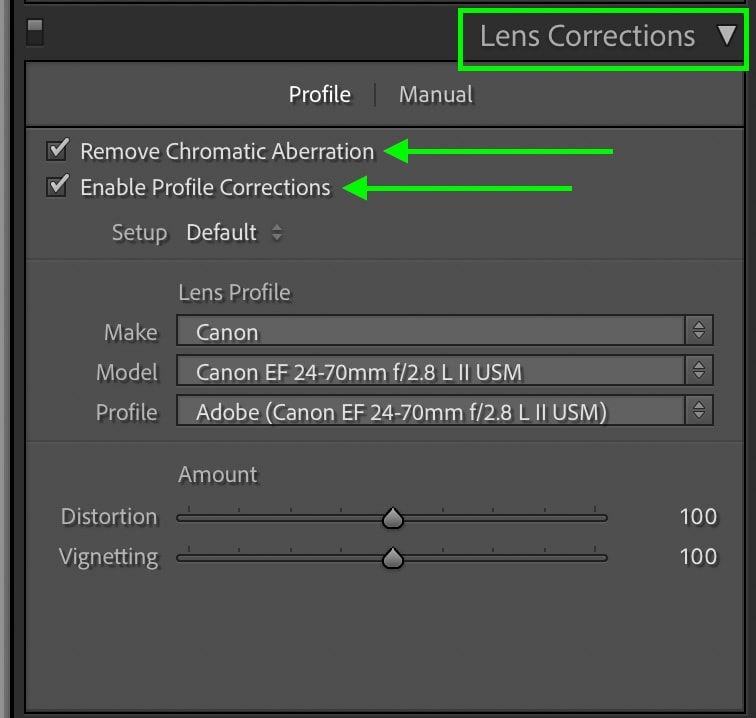Uncheck Remove Chromatic Aberration
756x718 pixels.
(57, 149)
